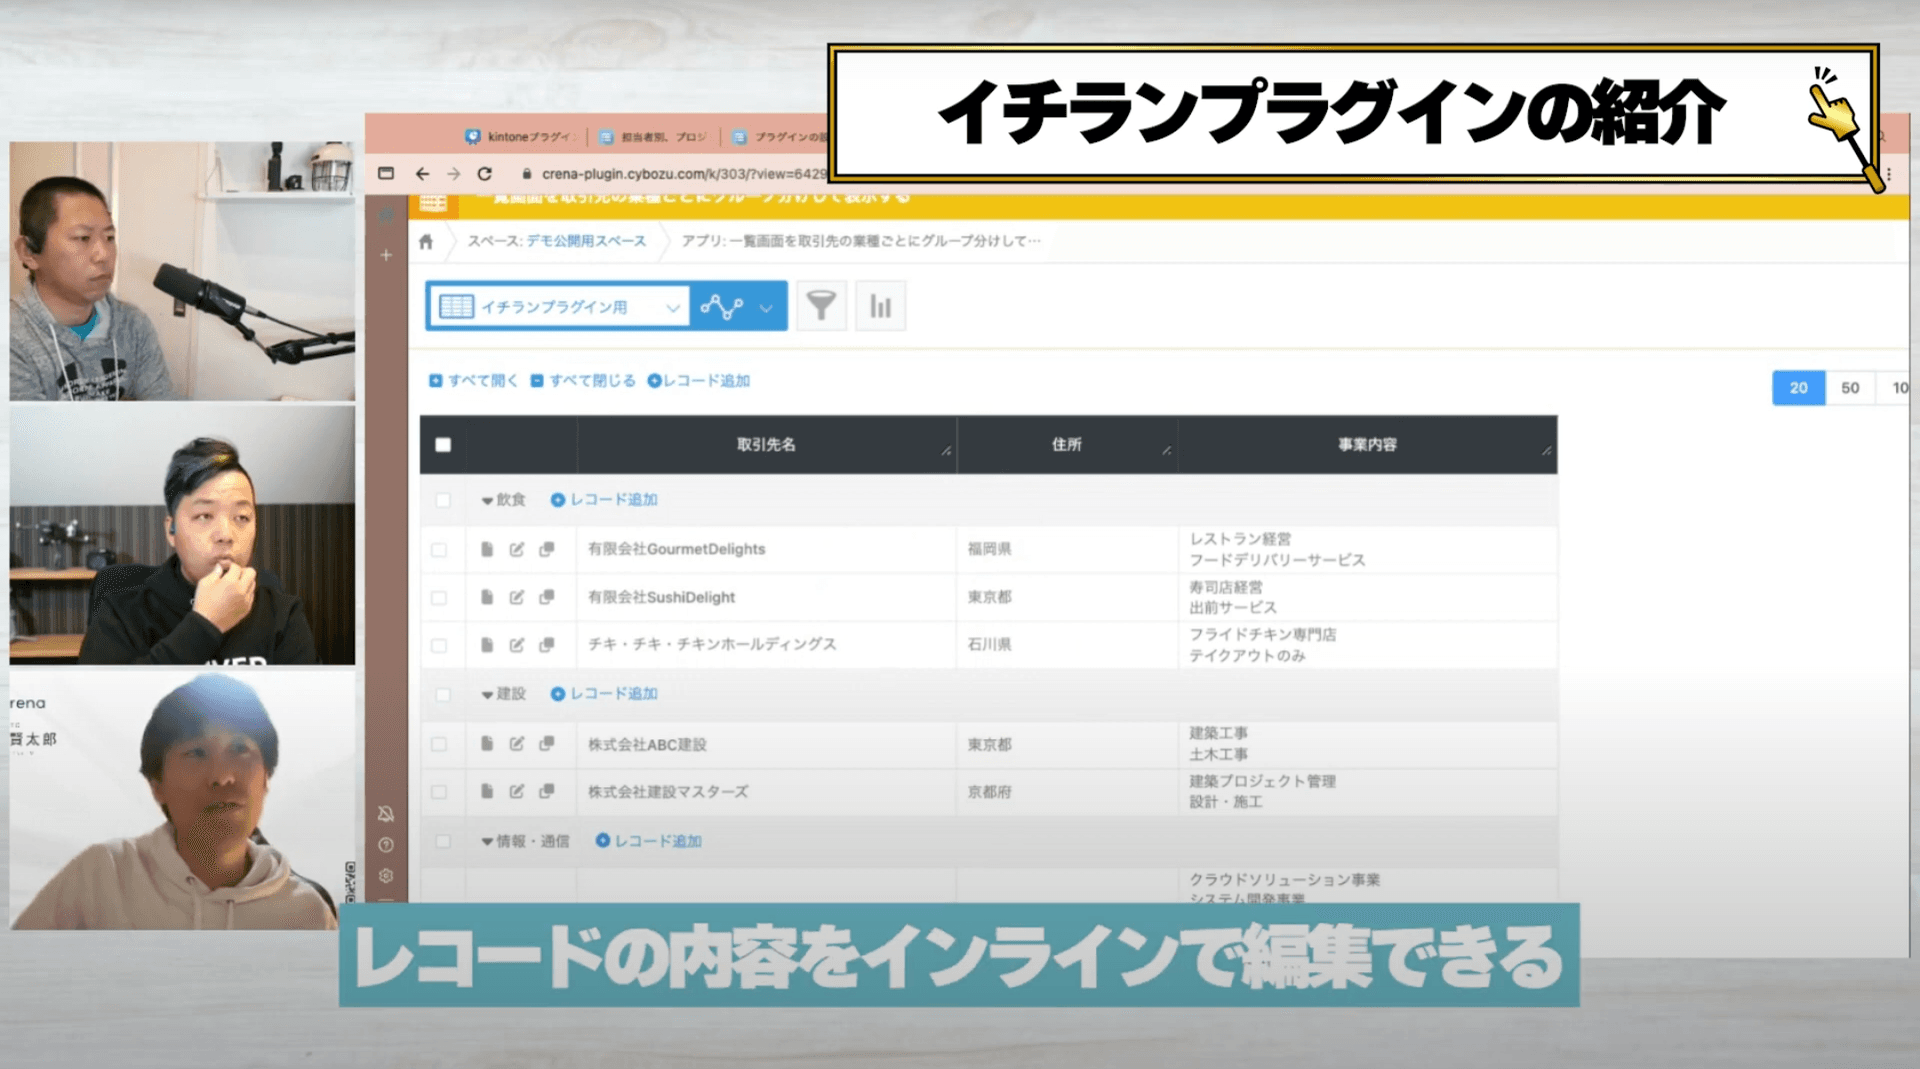The height and width of the screenshot is (1069, 1920).
Task: Edit the チキ・チキ・チキンホールディングス row
Action: [517, 645]
